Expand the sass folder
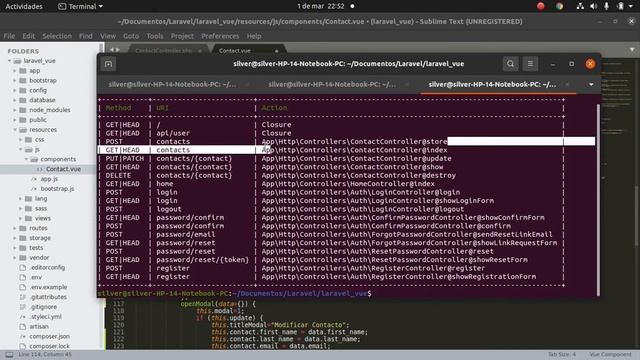This screenshot has width=640, height=360. pos(21,208)
